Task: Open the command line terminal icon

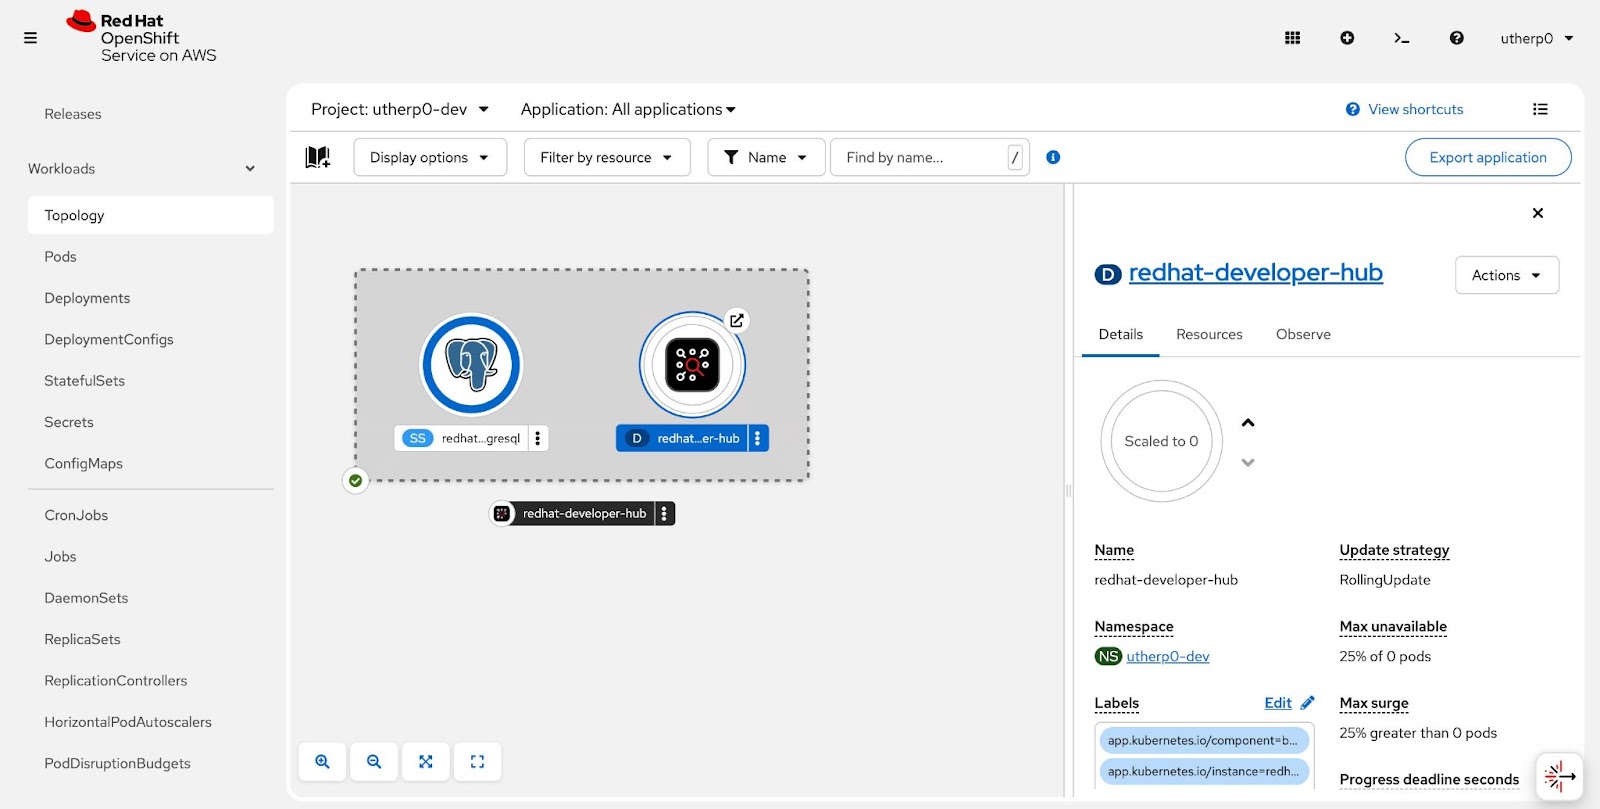Action: click(x=1401, y=38)
